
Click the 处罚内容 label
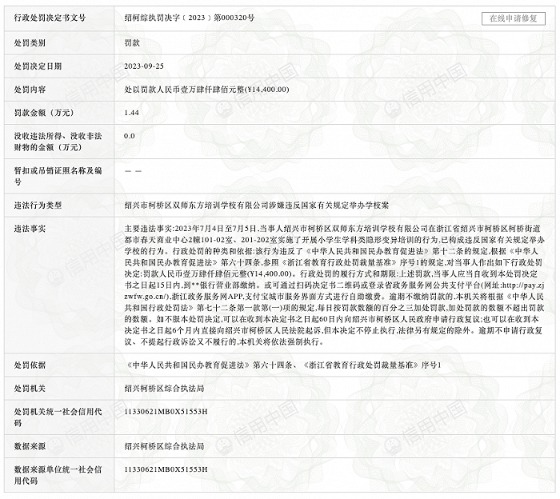(x=30, y=89)
